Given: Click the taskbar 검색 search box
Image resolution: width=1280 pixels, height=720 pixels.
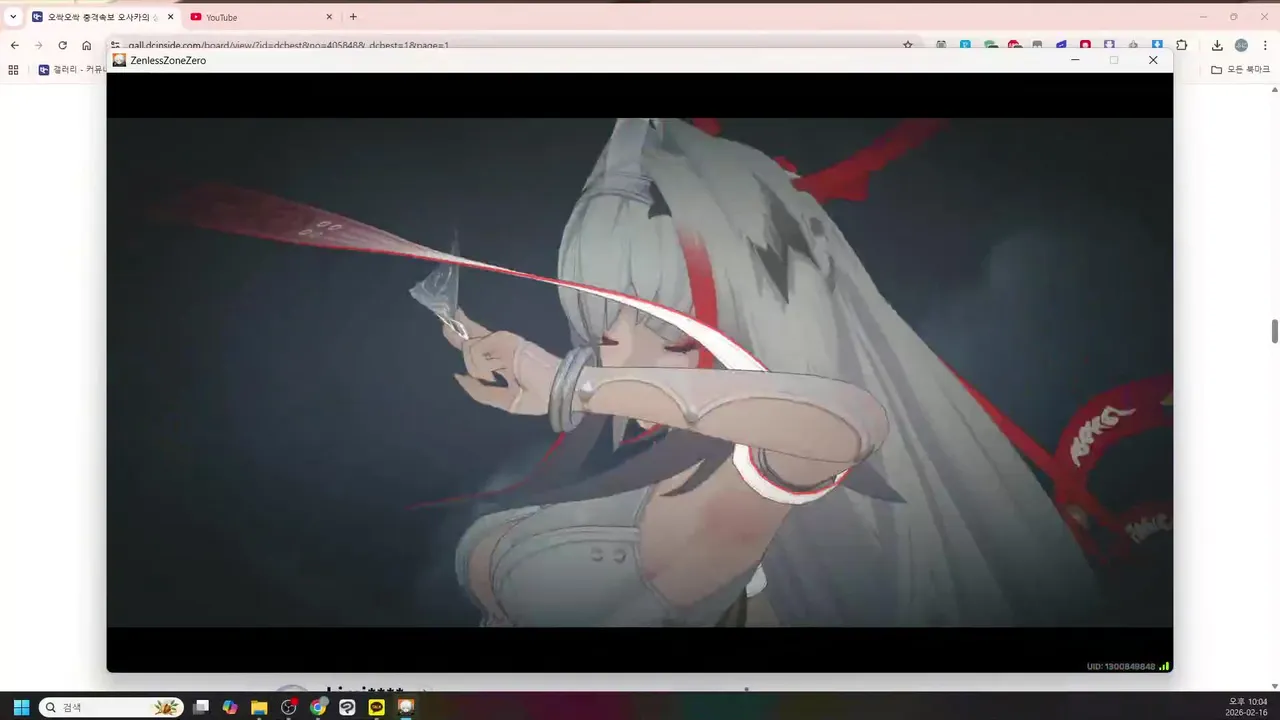Looking at the screenshot, I should [x=111, y=707].
